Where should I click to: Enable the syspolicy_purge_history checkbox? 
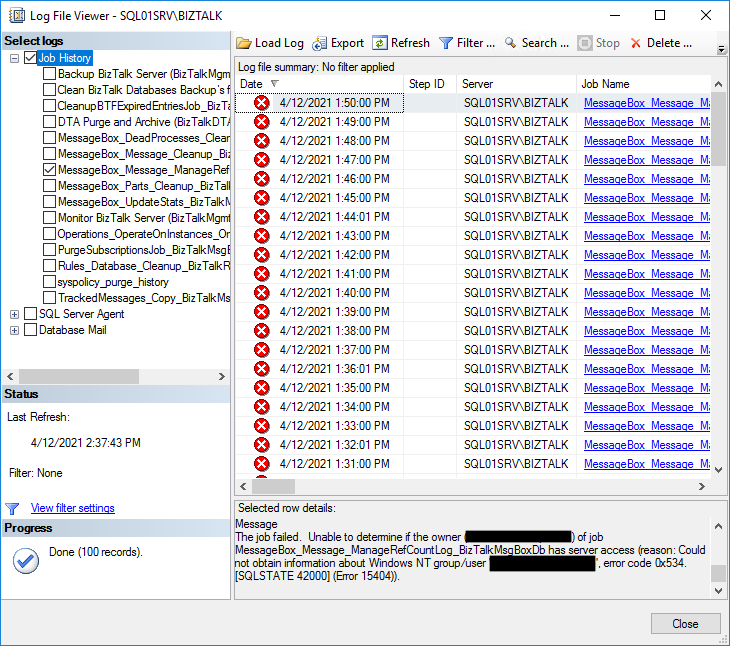(49, 282)
